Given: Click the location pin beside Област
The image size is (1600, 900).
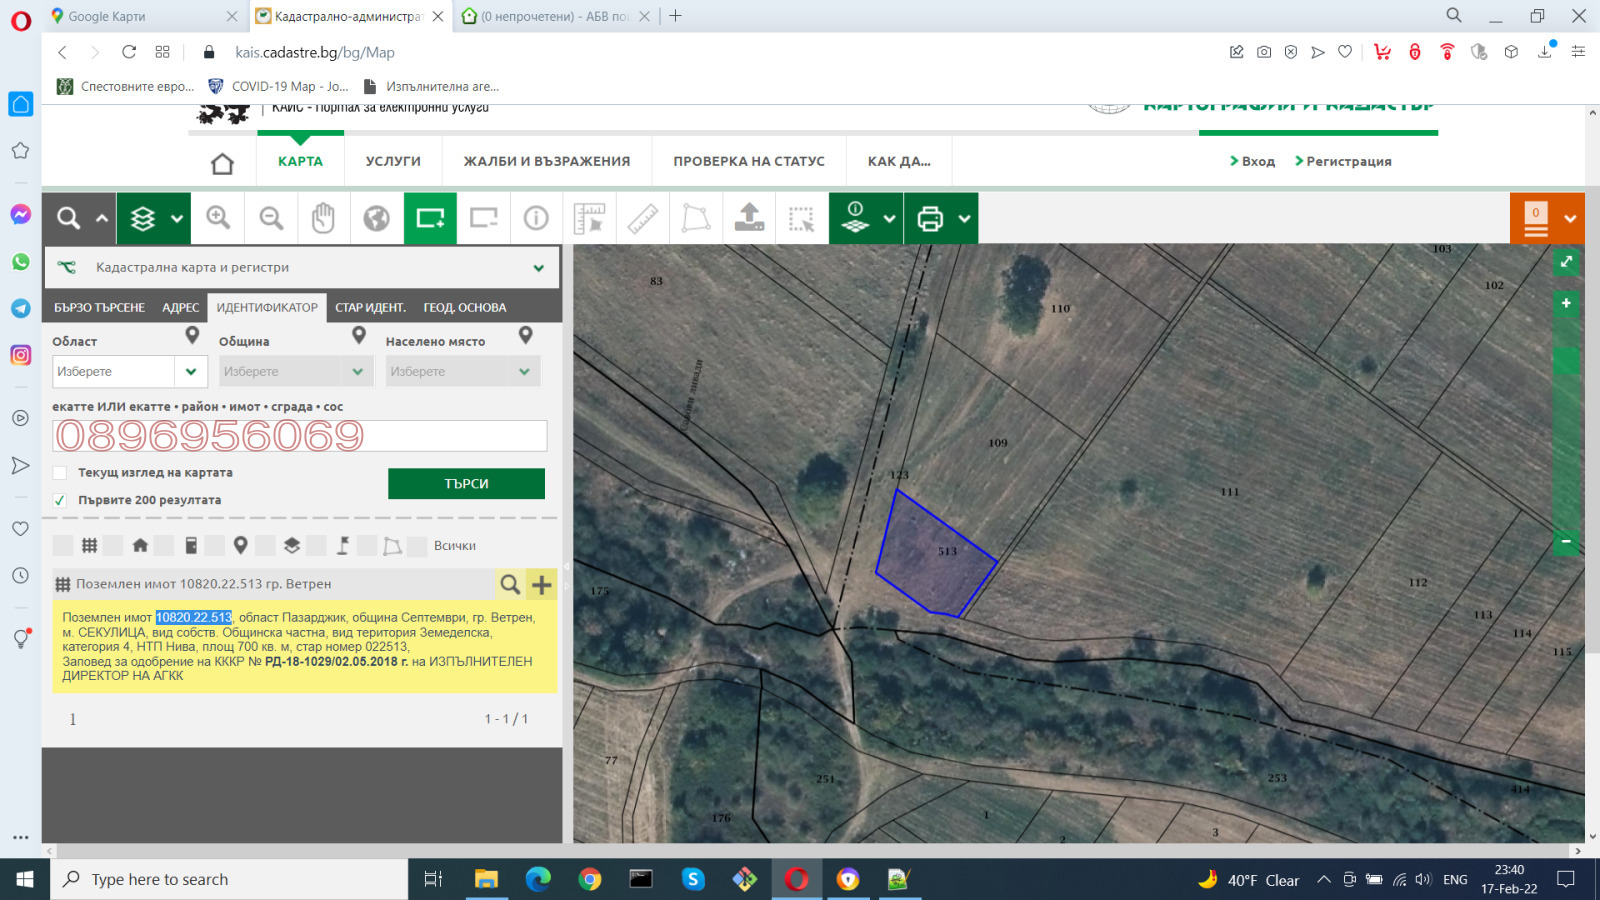Looking at the screenshot, I should coord(192,336).
